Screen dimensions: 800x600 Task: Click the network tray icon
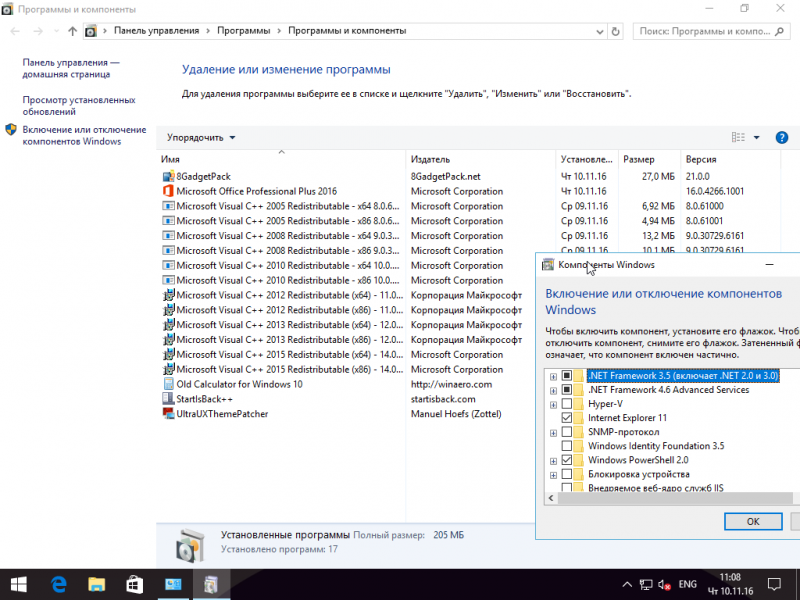[646, 585]
